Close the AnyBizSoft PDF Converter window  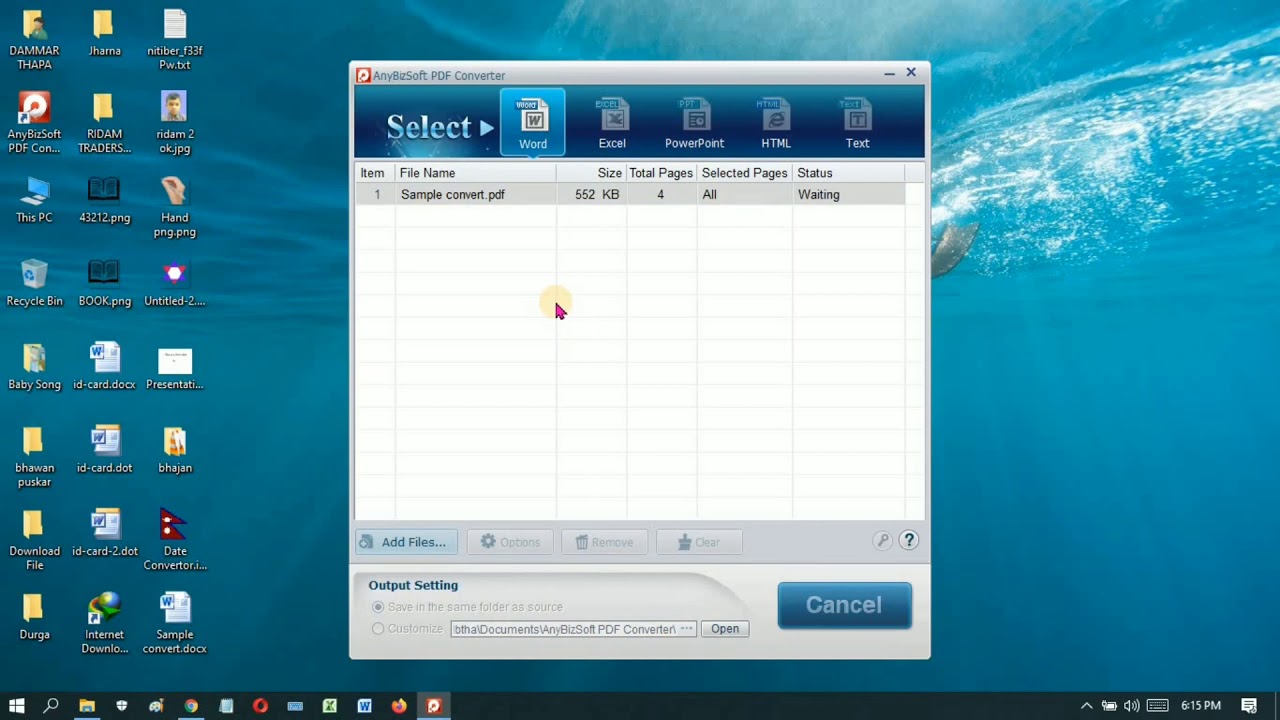tap(911, 73)
